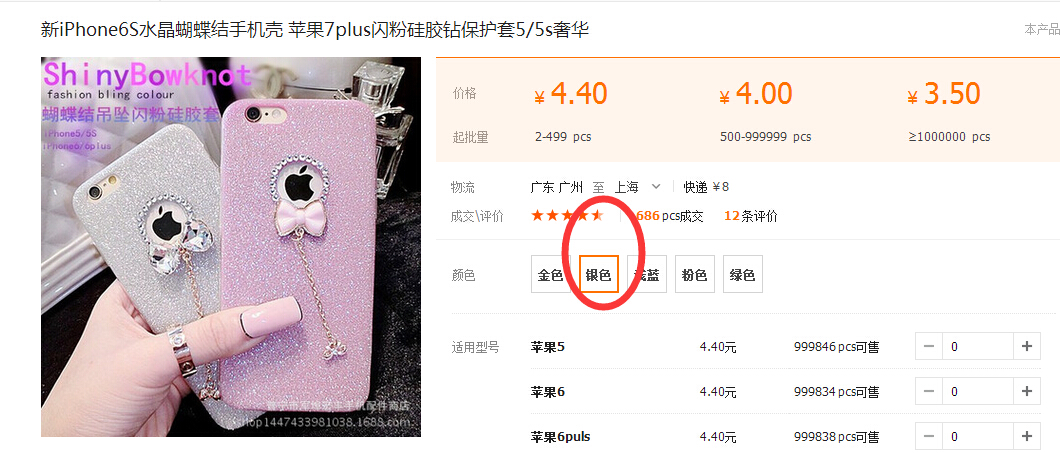Viewport: 1060px width, 454px height.
Task: Select the 银色 color option
Action: point(599,274)
